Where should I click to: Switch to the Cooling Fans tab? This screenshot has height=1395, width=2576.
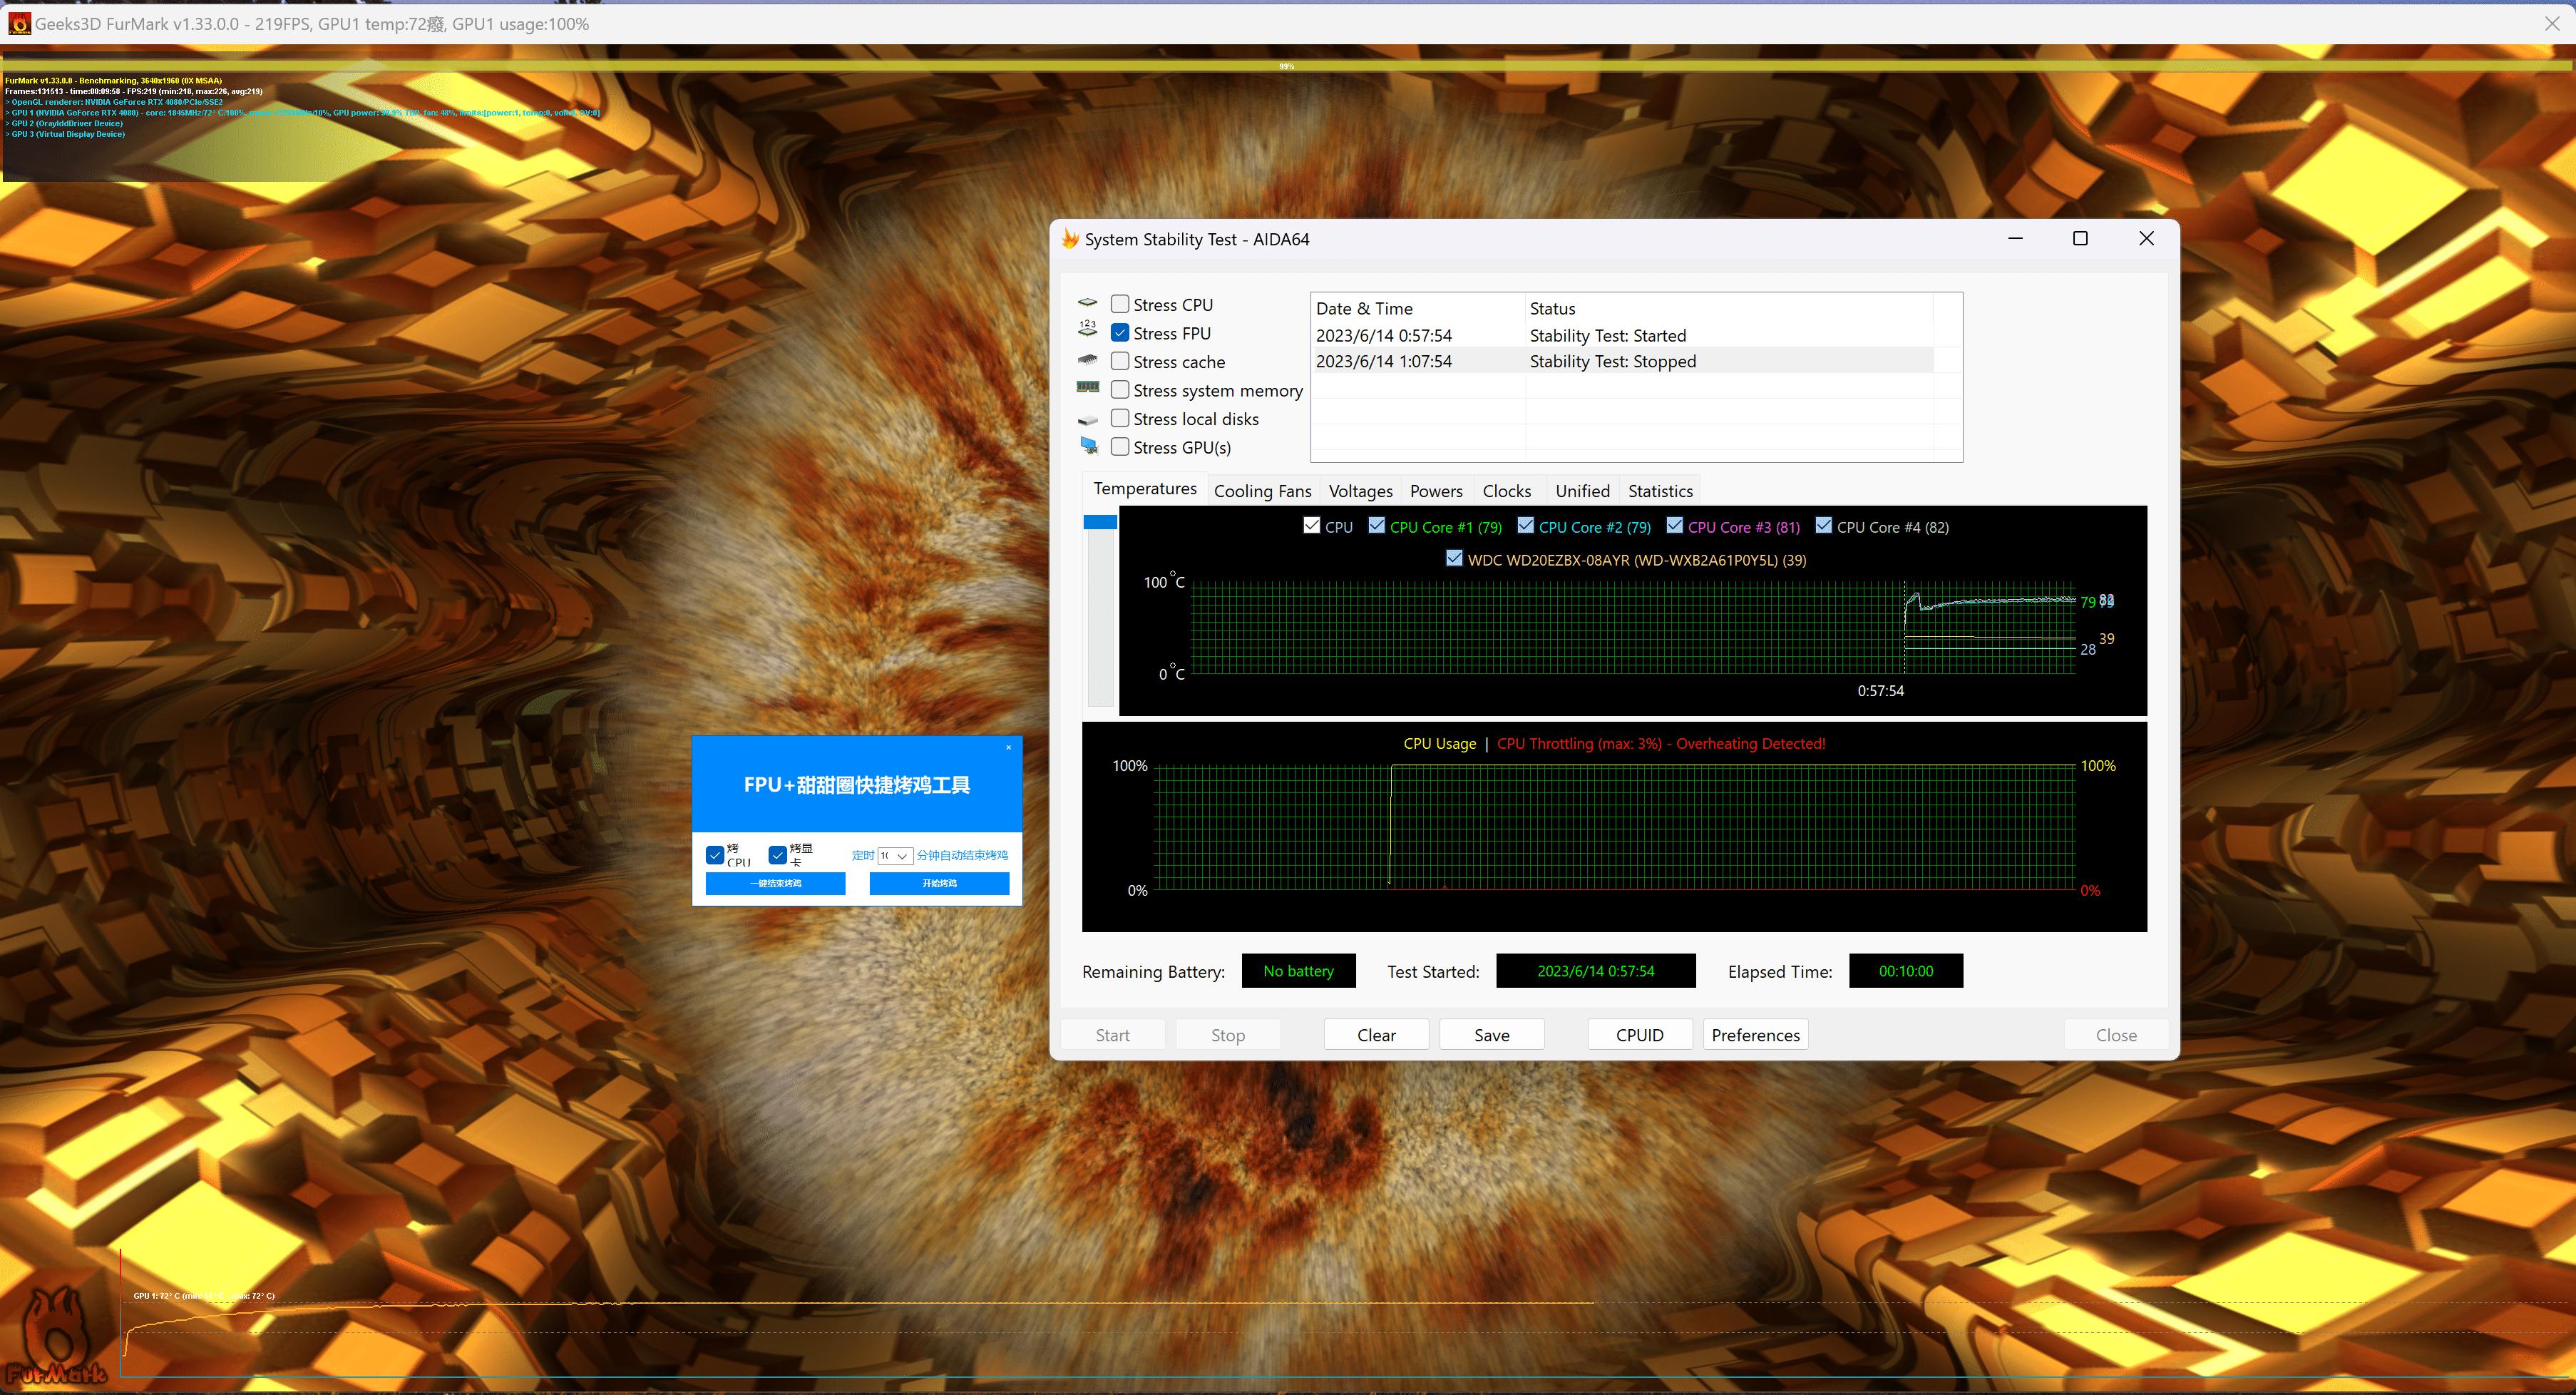[x=1262, y=491]
